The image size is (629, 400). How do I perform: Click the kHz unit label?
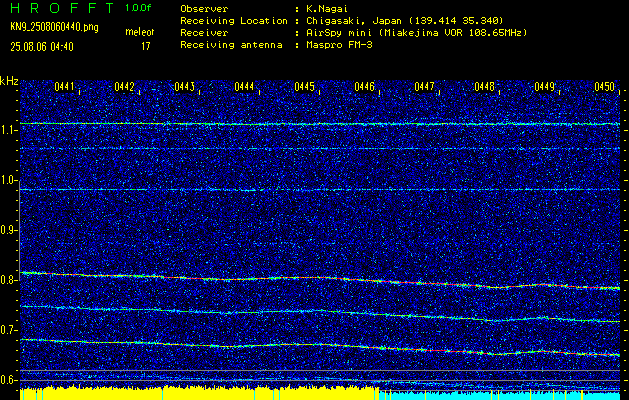9,81
